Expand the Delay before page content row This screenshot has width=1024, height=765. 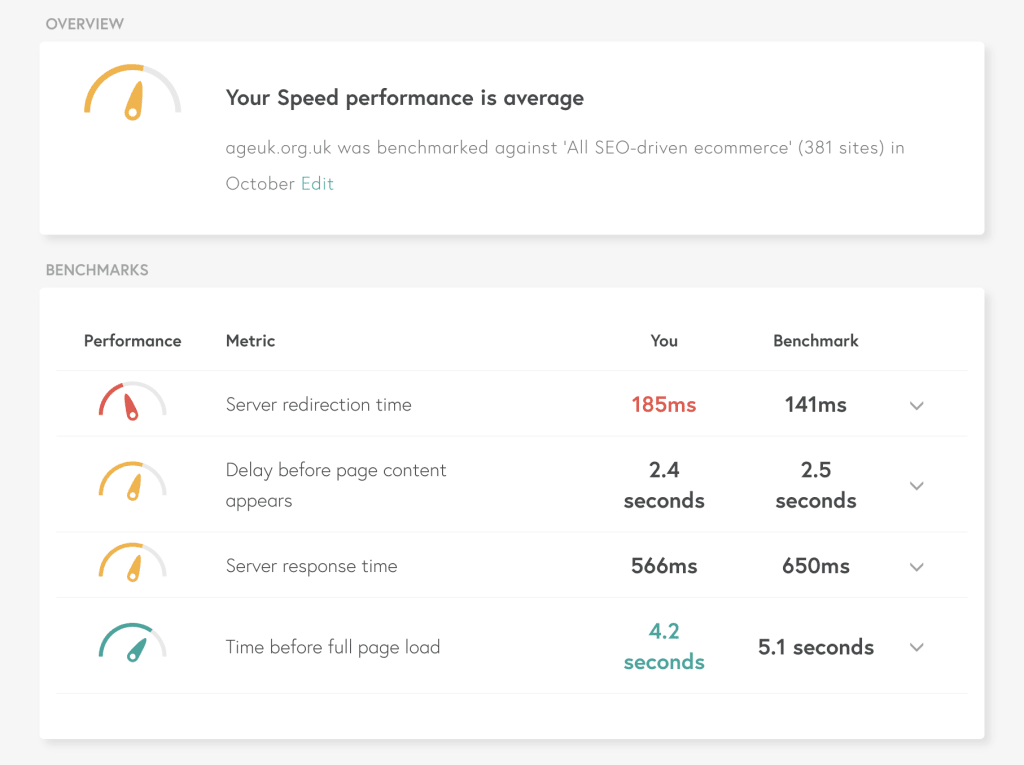pos(917,486)
